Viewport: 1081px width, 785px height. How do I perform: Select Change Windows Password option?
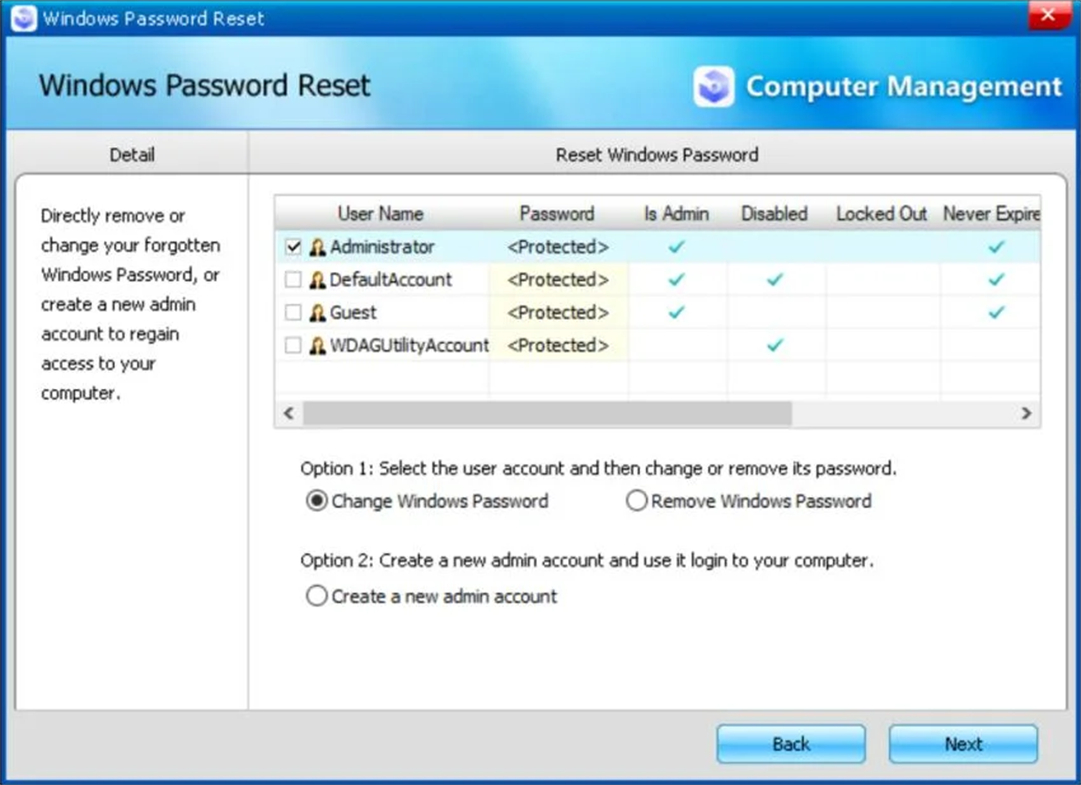click(317, 502)
